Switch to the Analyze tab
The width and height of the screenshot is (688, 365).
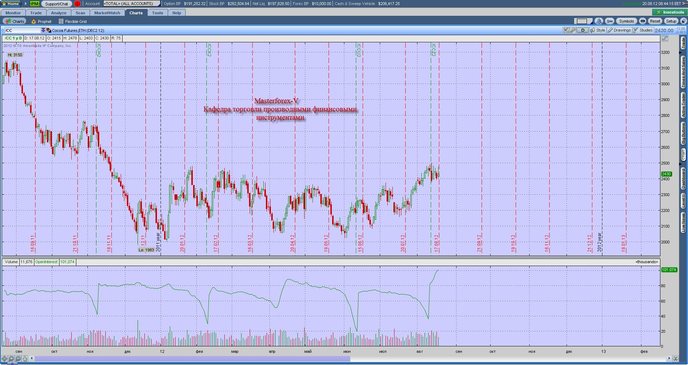coord(58,13)
